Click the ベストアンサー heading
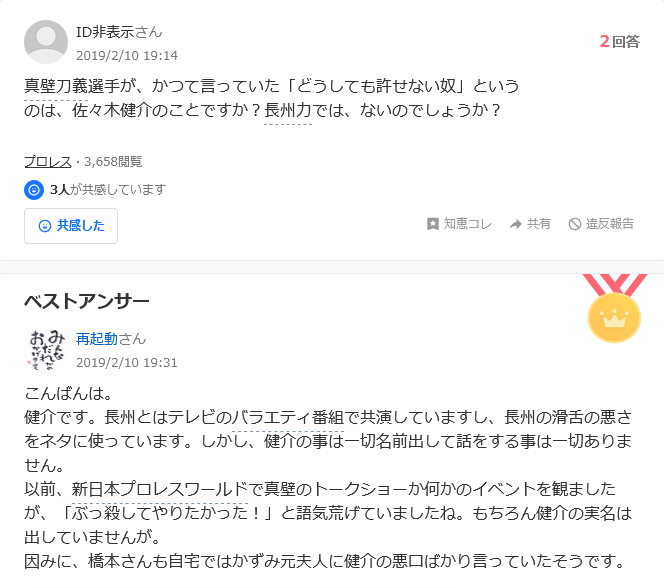This screenshot has height=588, width=664. tap(87, 301)
